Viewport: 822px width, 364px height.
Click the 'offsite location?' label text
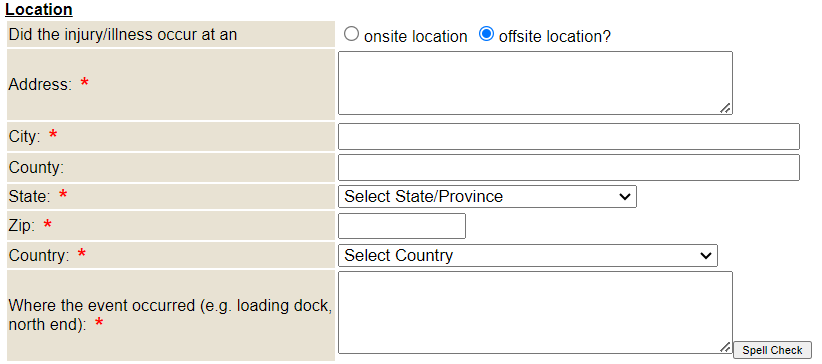pyautogui.click(x=555, y=37)
